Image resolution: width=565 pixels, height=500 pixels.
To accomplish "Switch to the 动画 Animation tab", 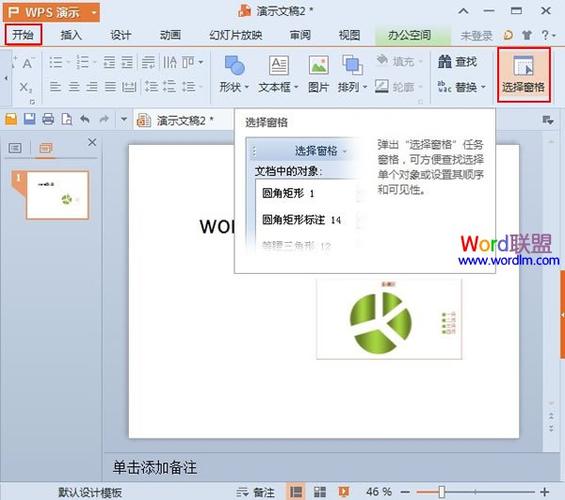I will [170, 35].
